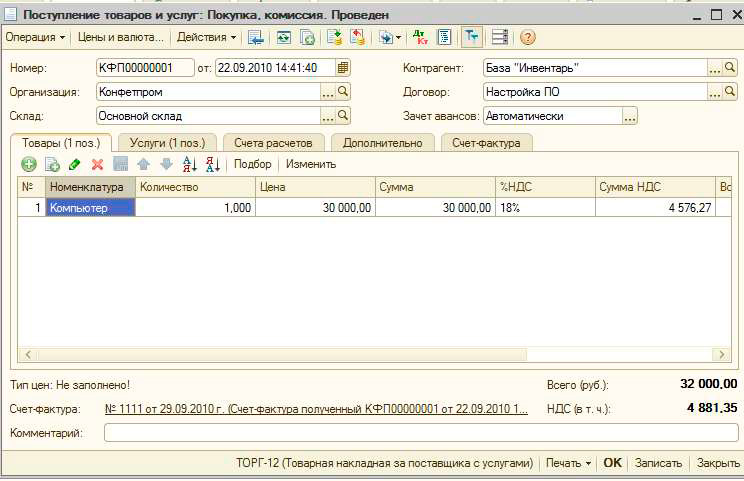The height and width of the screenshot is (481, 744).
Task: Click the Цена column header
Action: click(316, 187)
